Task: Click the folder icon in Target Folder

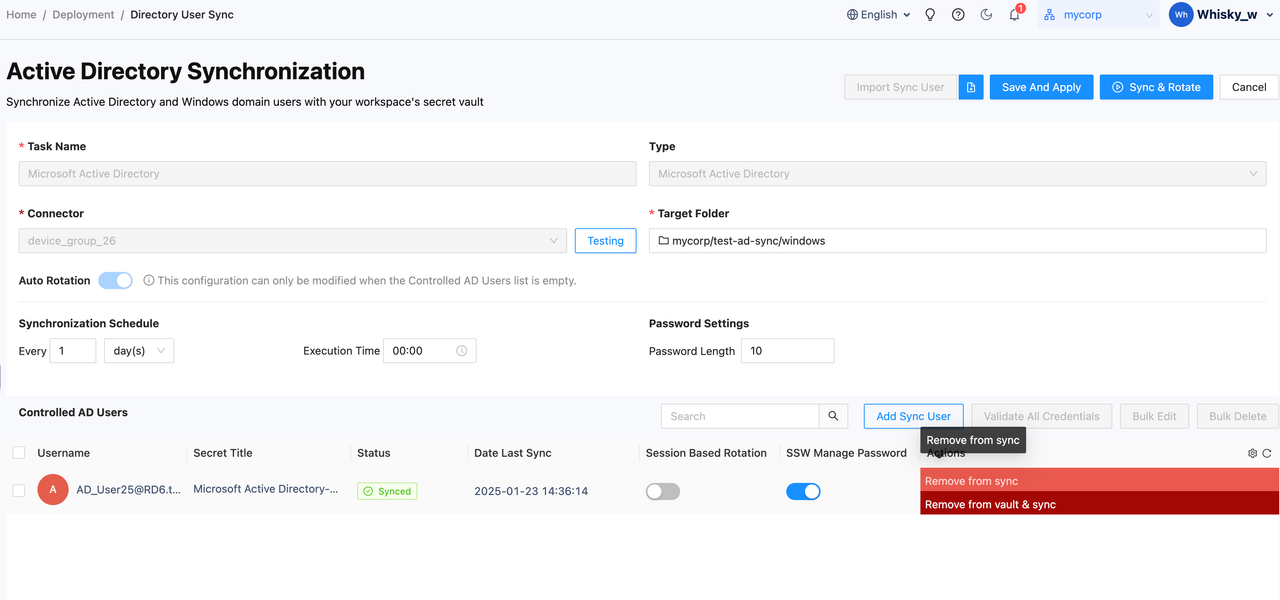Action: [664, 241]
